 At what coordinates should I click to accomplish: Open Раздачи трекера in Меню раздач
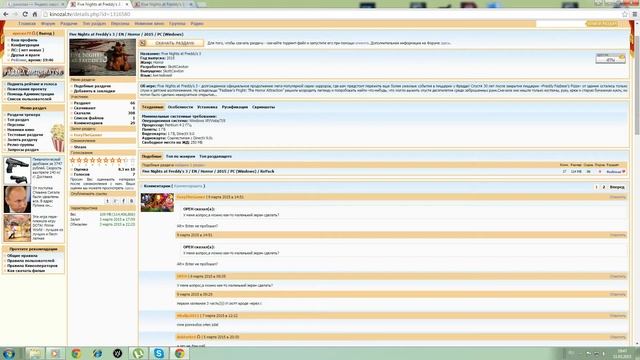[23, 115]
